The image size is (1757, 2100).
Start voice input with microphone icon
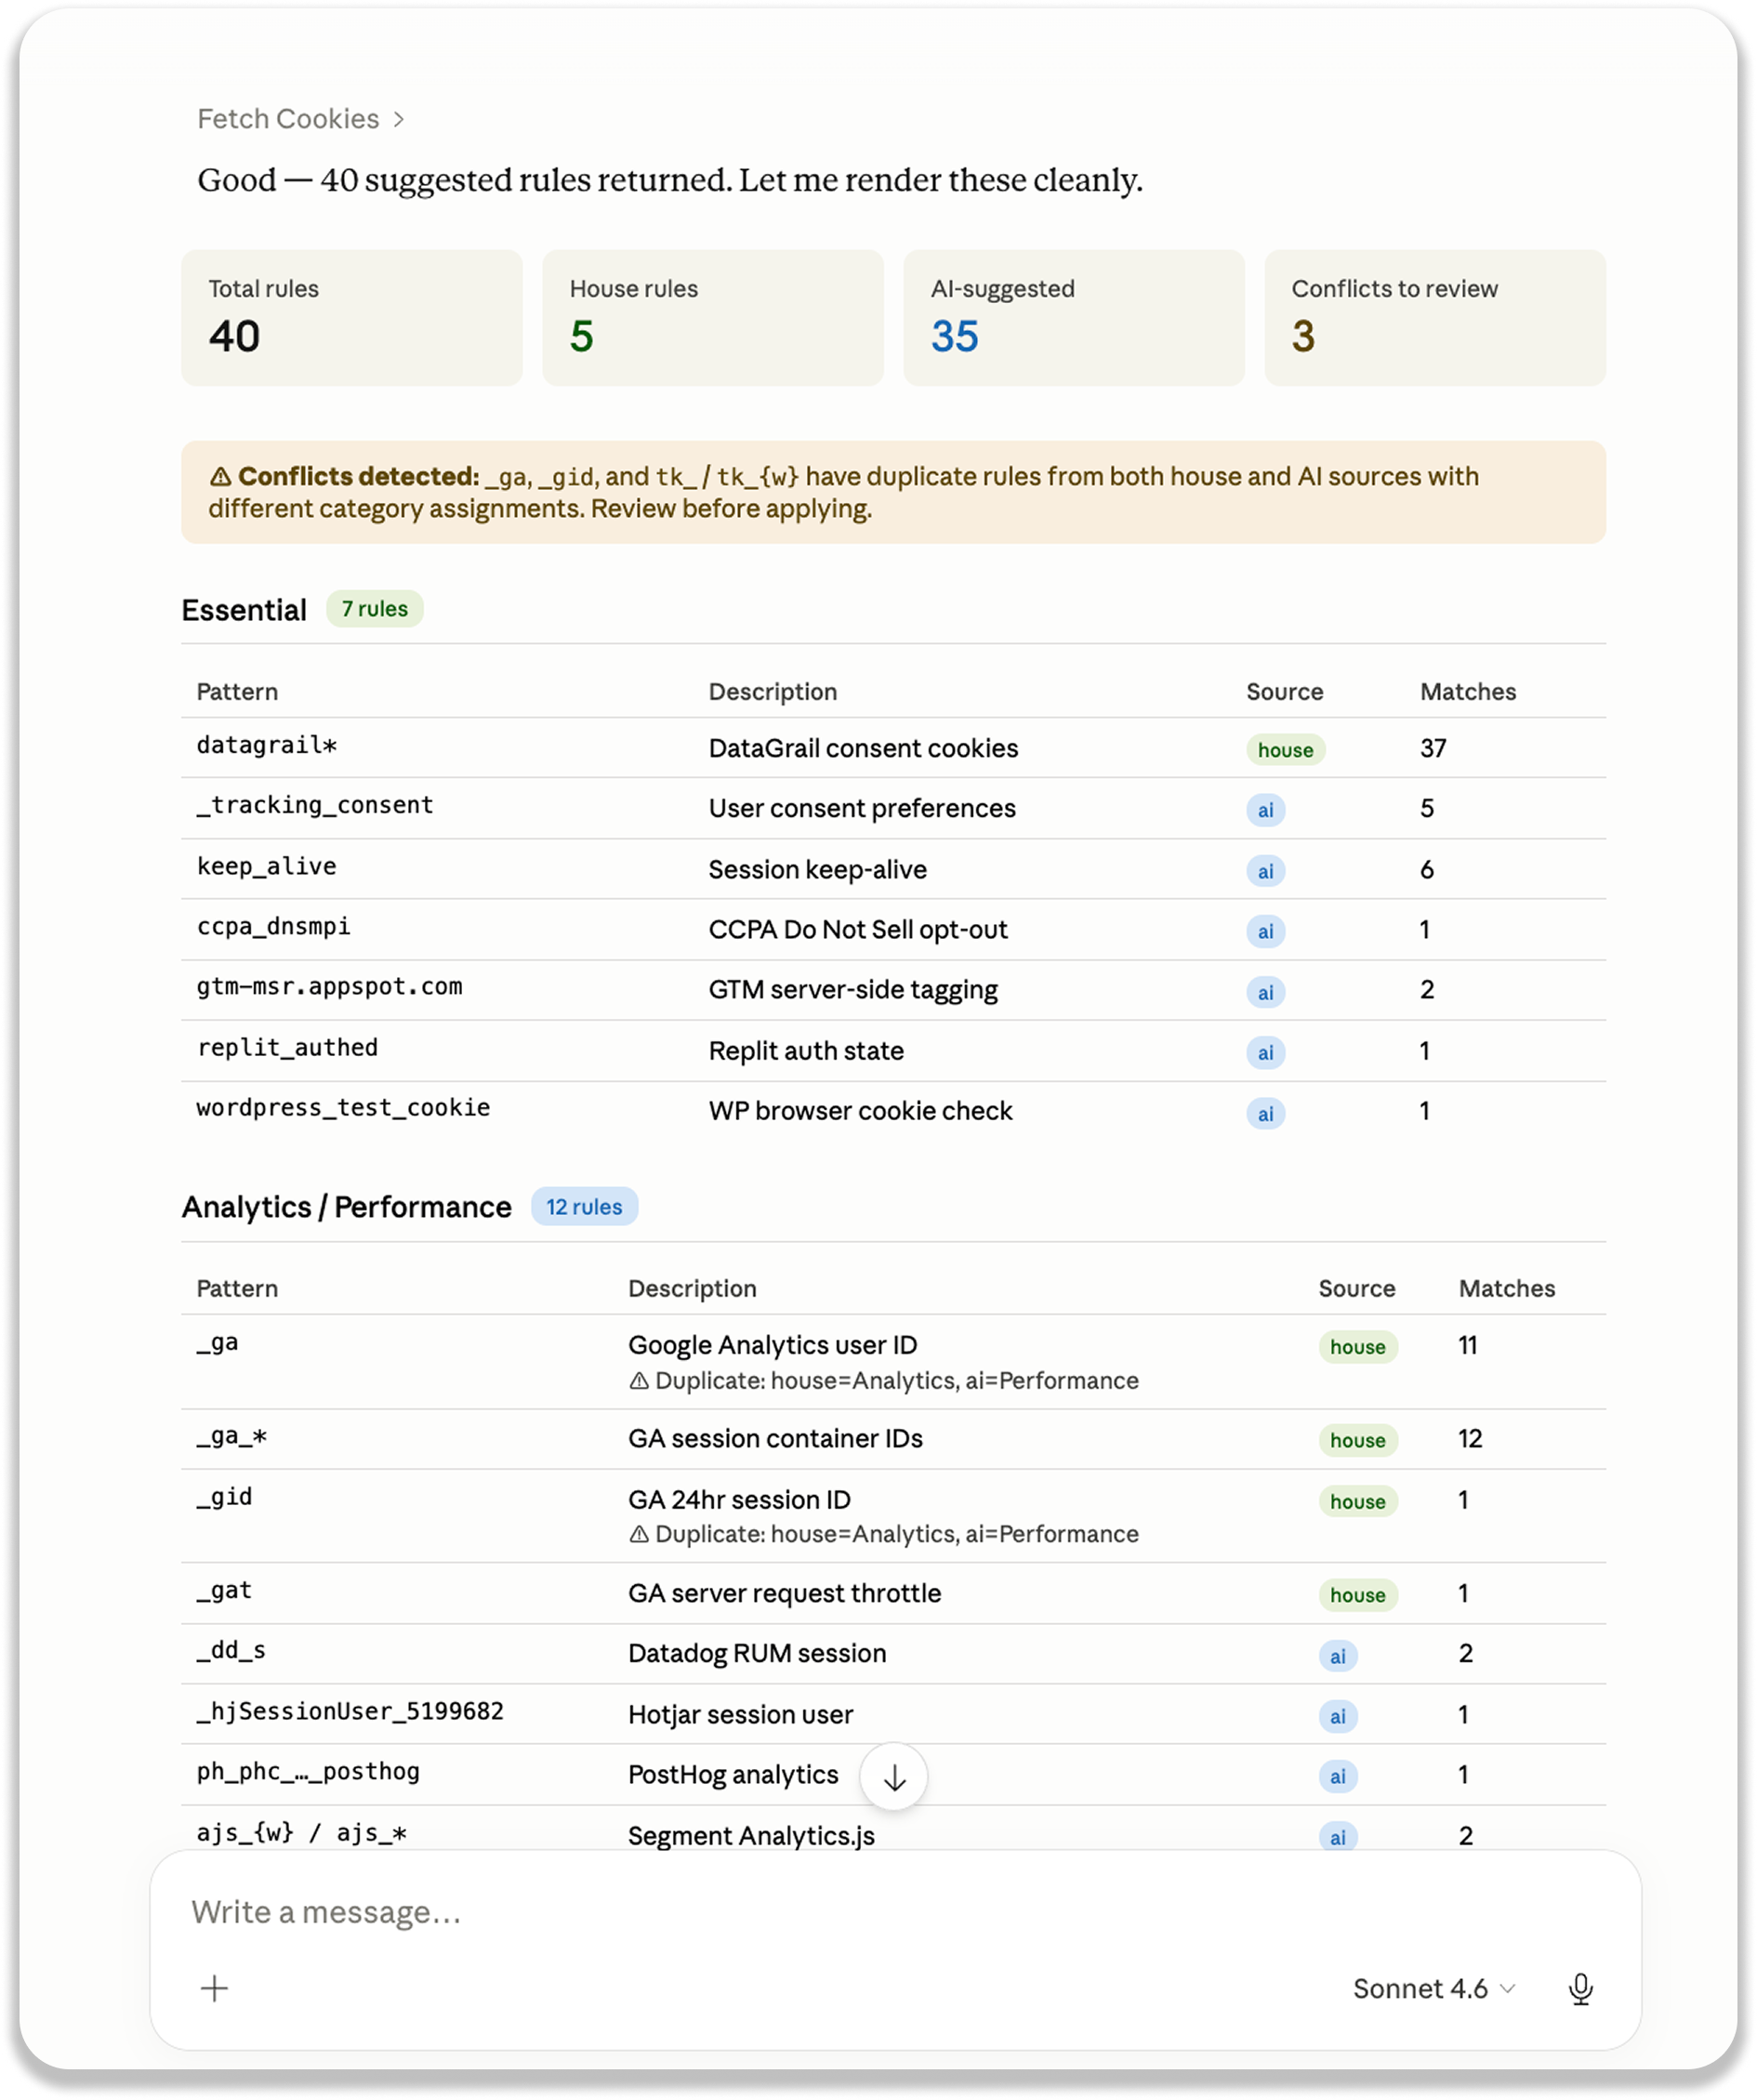1581,1988
